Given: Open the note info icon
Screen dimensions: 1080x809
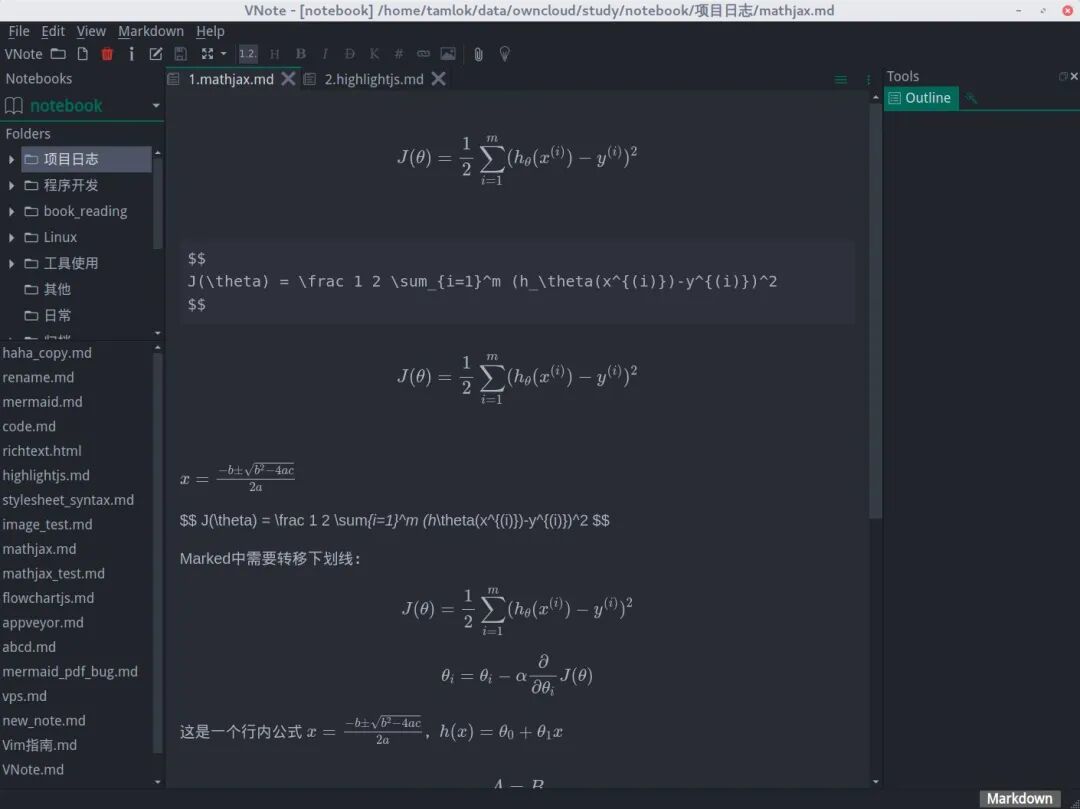Looking at the screenshot, I should tap(132, 54).
